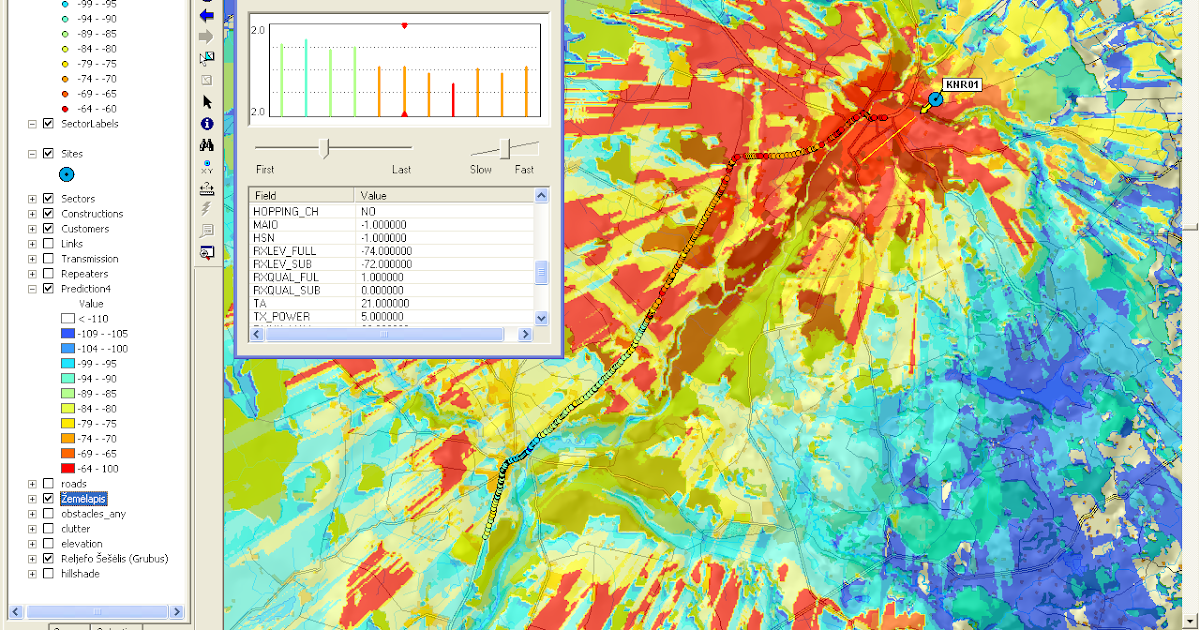Expand the Customers layer node
The image size is (1200, 630).
tap(32, 229)
